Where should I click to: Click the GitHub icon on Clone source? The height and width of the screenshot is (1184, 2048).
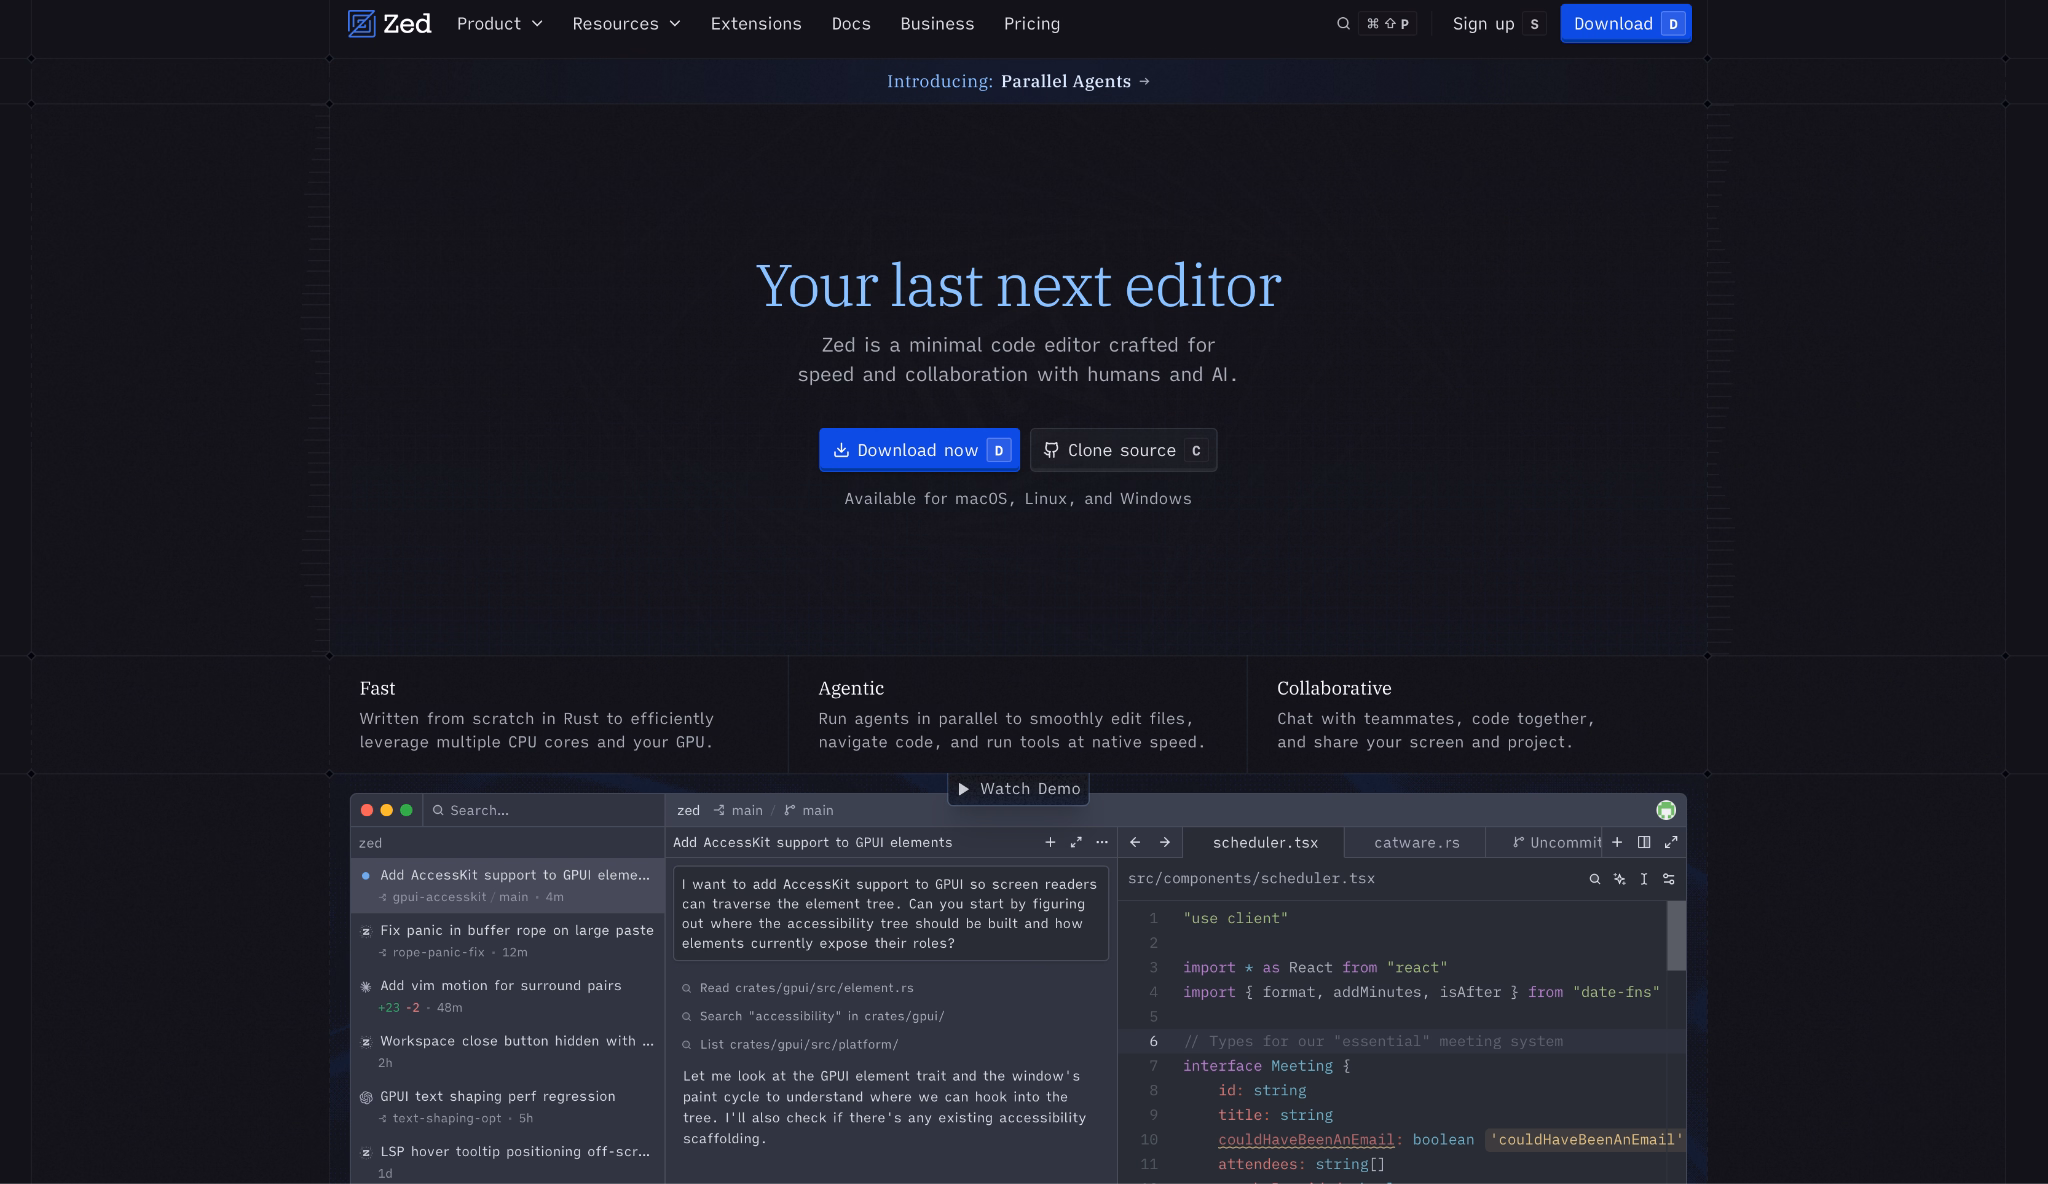1051,450
